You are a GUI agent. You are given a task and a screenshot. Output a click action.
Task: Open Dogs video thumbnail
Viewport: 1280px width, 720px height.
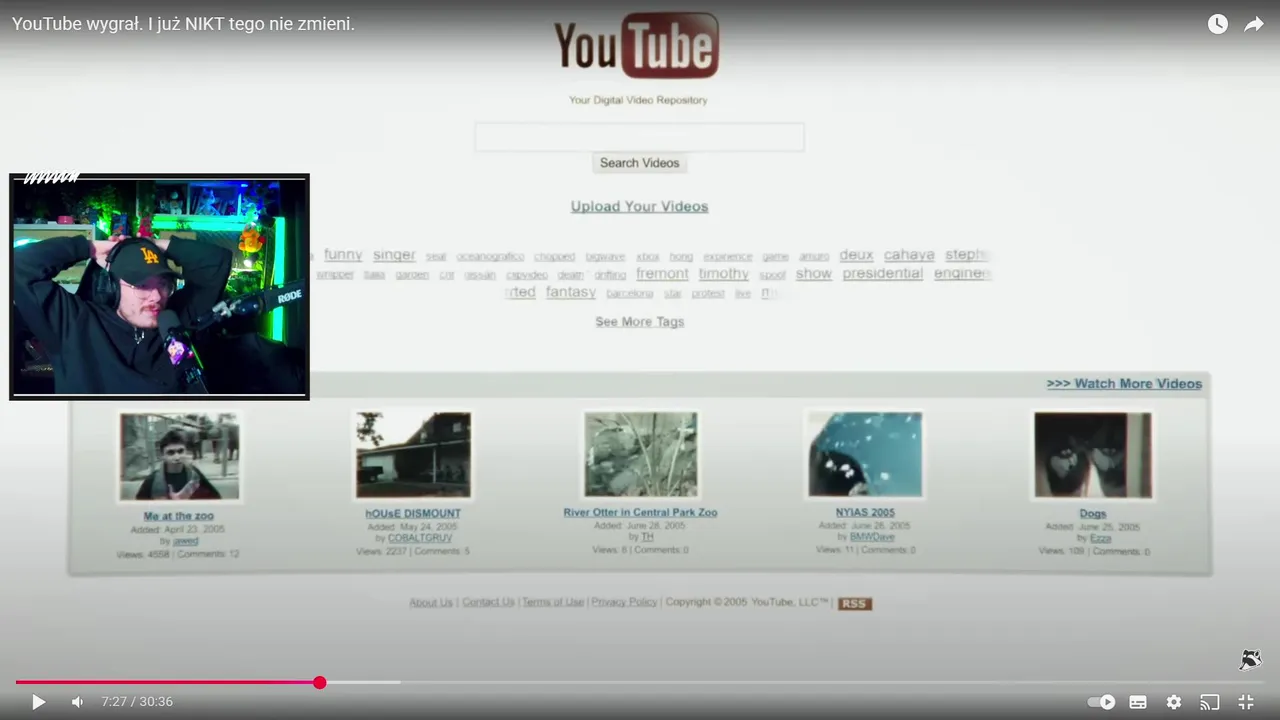tap(1093, 455)
